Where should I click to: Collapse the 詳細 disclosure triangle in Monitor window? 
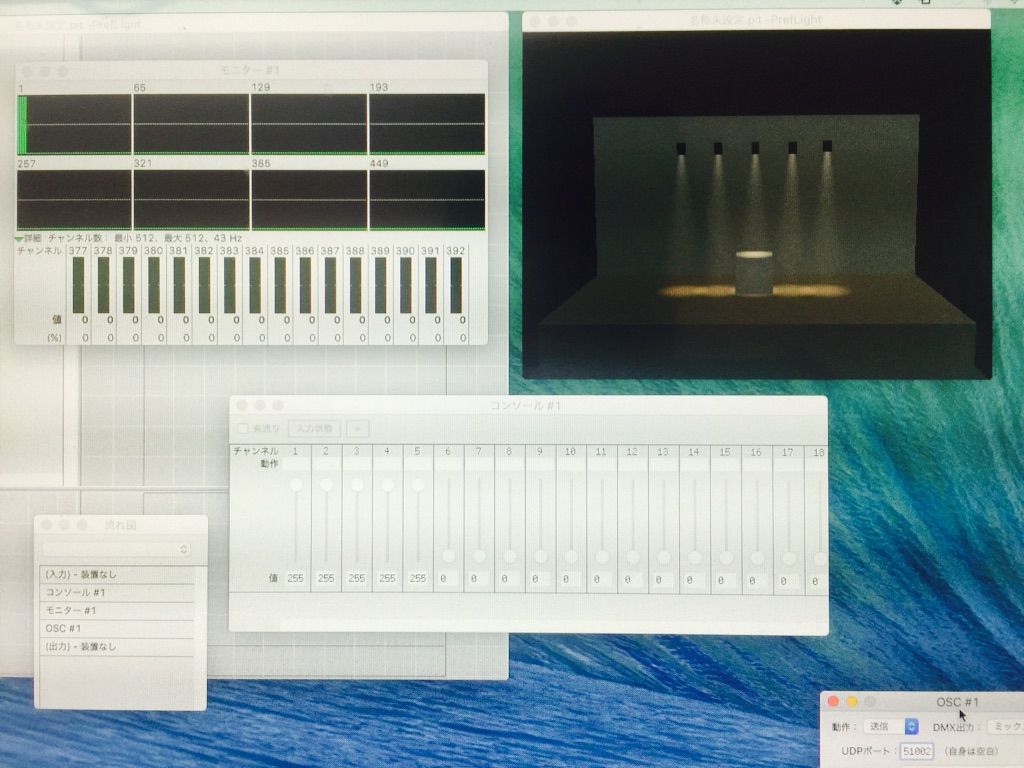19,239
